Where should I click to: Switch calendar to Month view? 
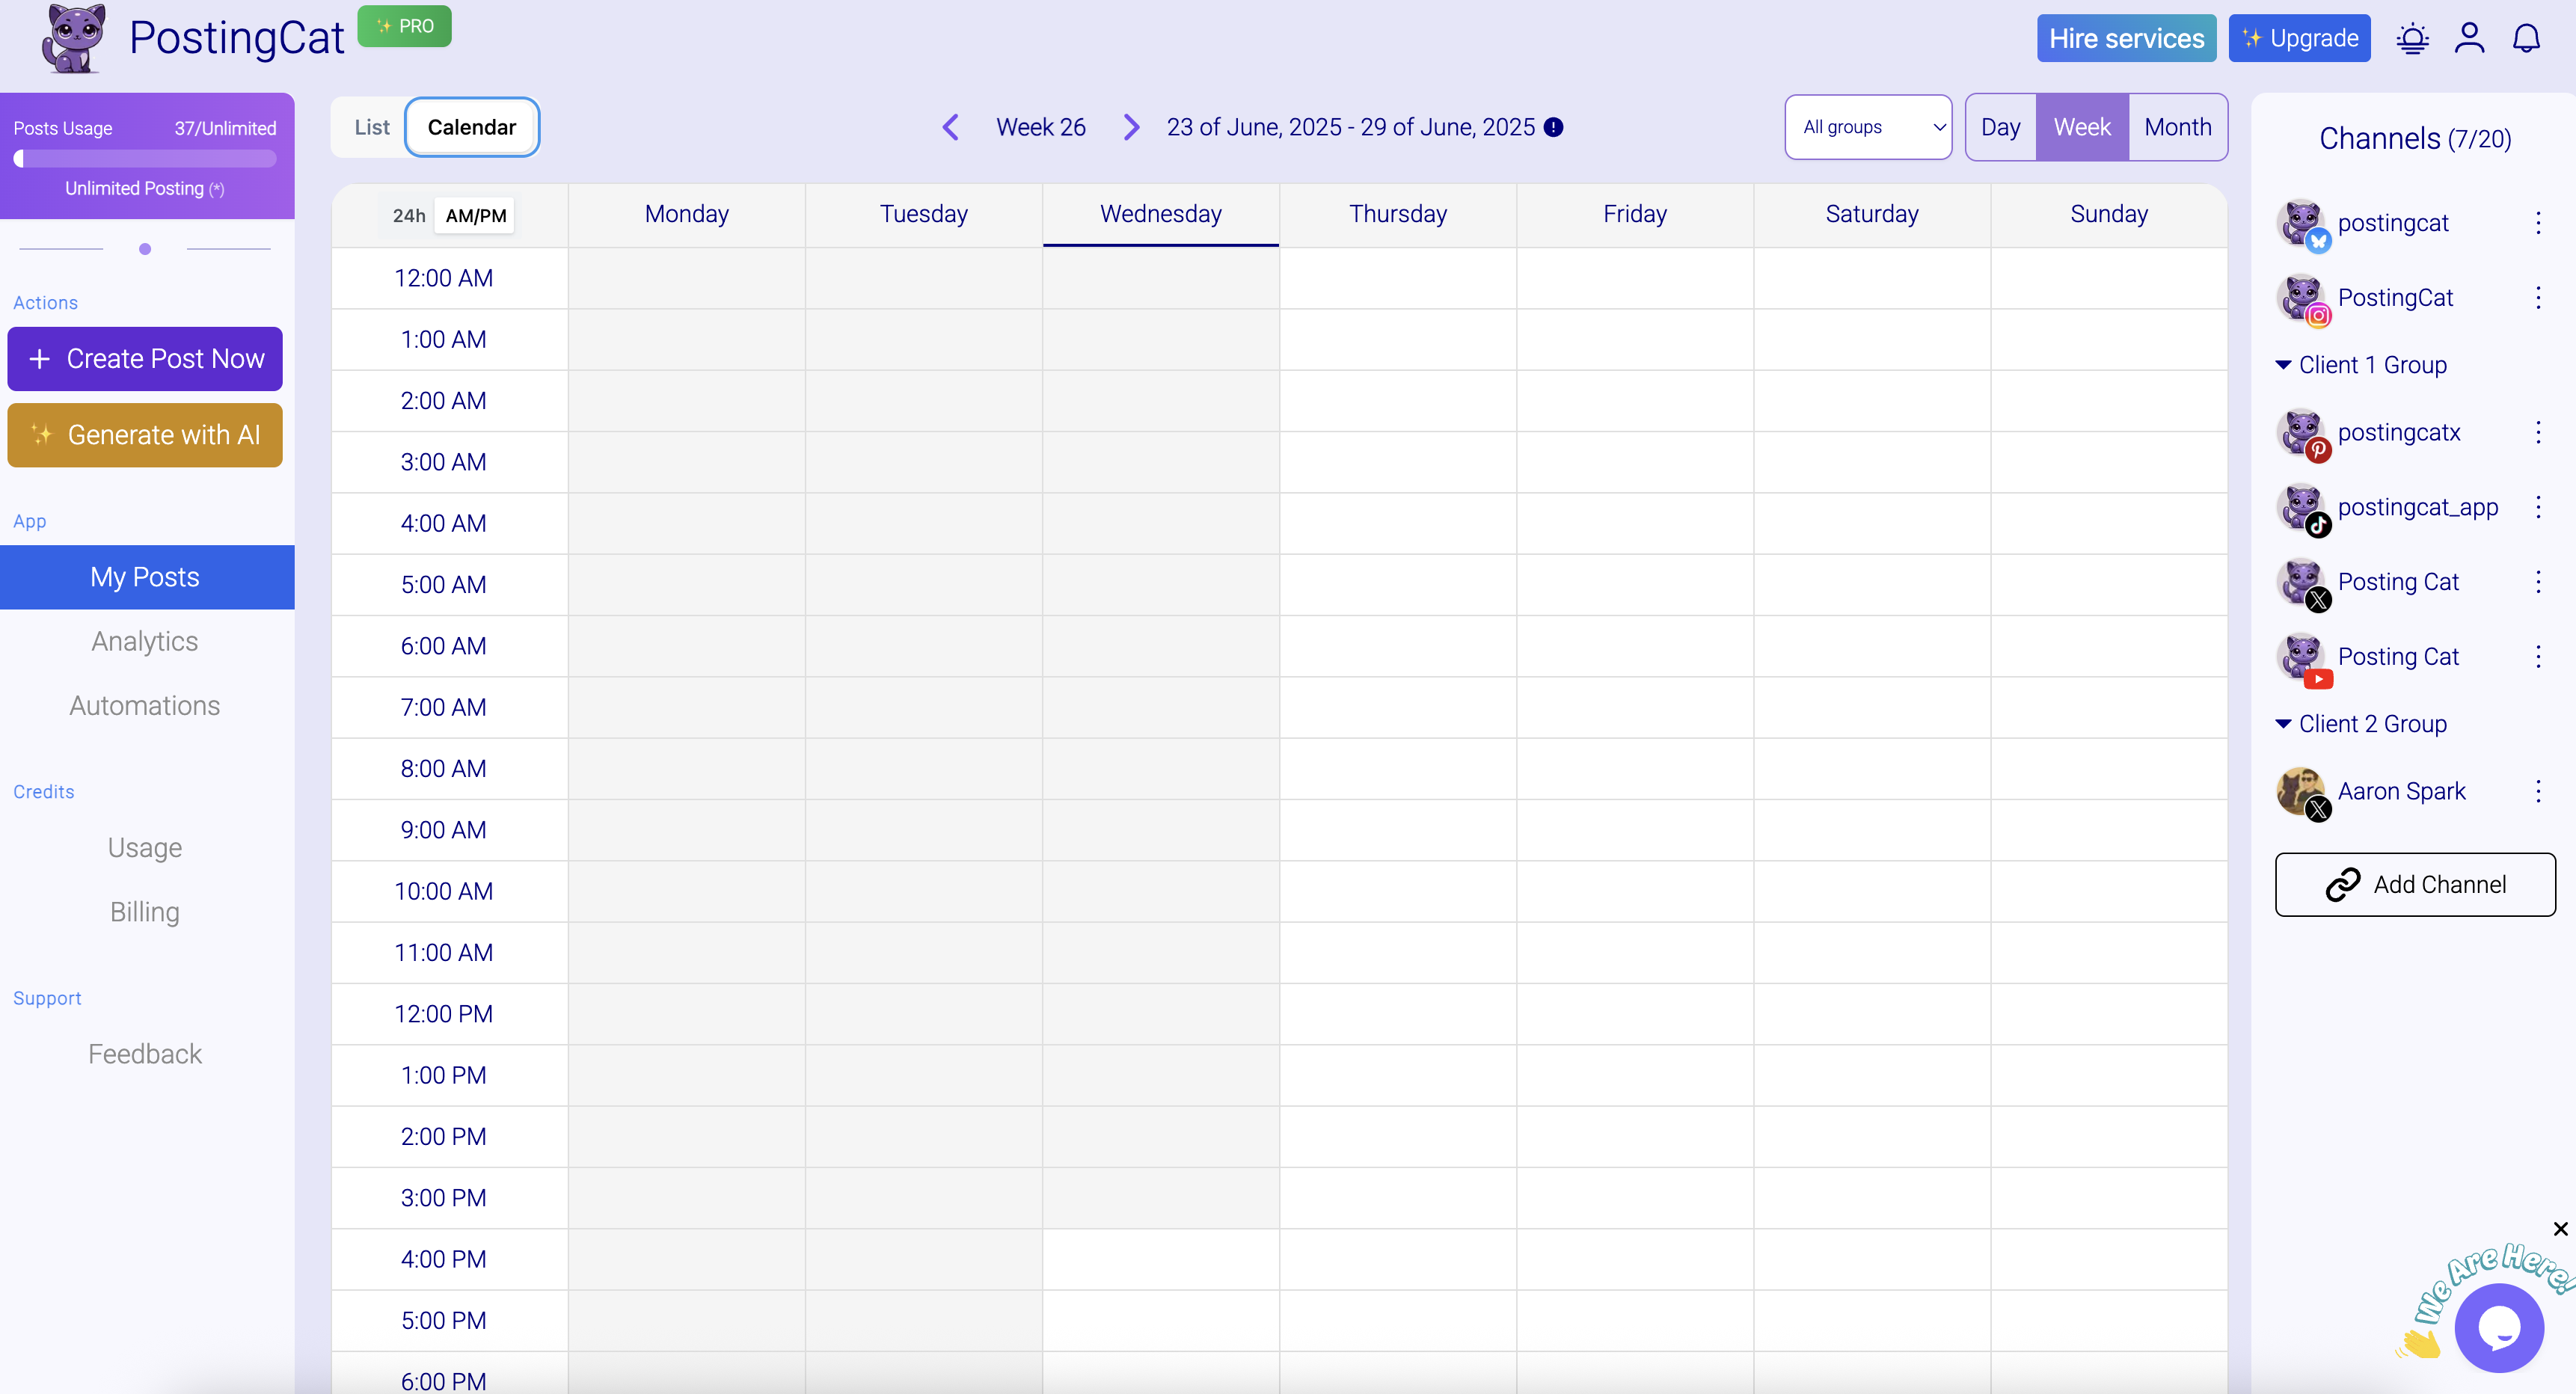(2177, 127)
